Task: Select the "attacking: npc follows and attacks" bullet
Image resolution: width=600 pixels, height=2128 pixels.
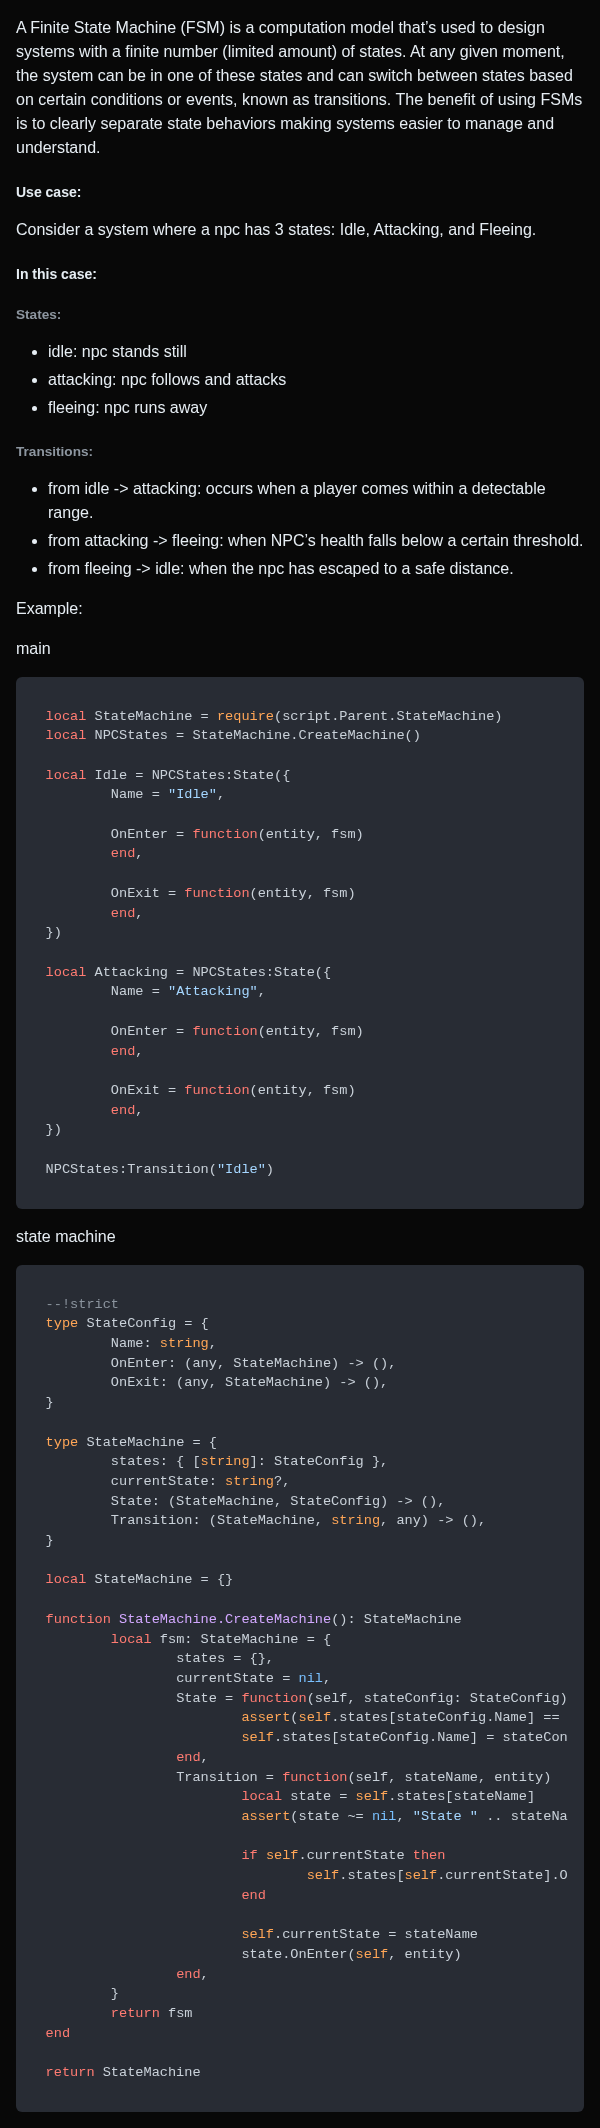Action: coord(167,380)
